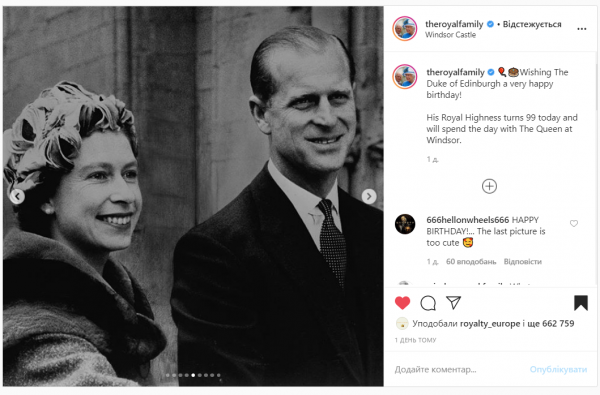
Task: Click Відстежується following button
Action: (532, 24)
